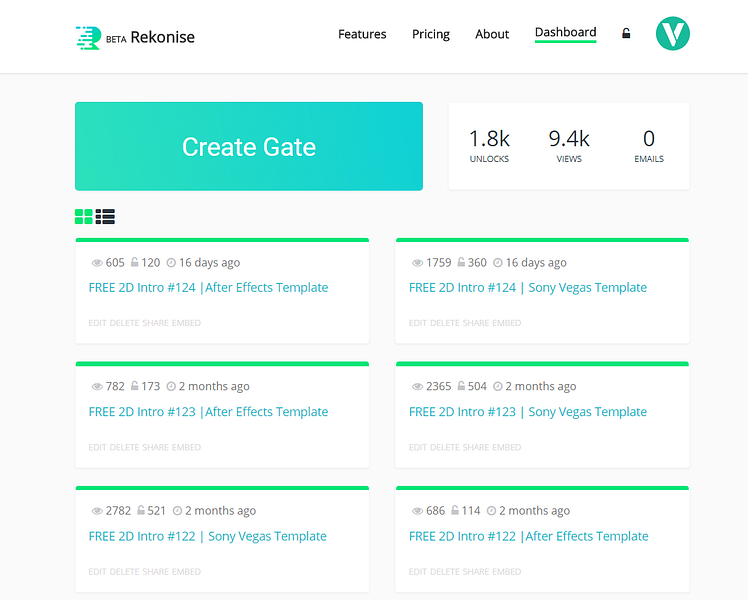This screenshot has height=600, width=748.
Task: Open FREE 2D Intro #122 Sony Vegas Template
Action: coord(208,536)
